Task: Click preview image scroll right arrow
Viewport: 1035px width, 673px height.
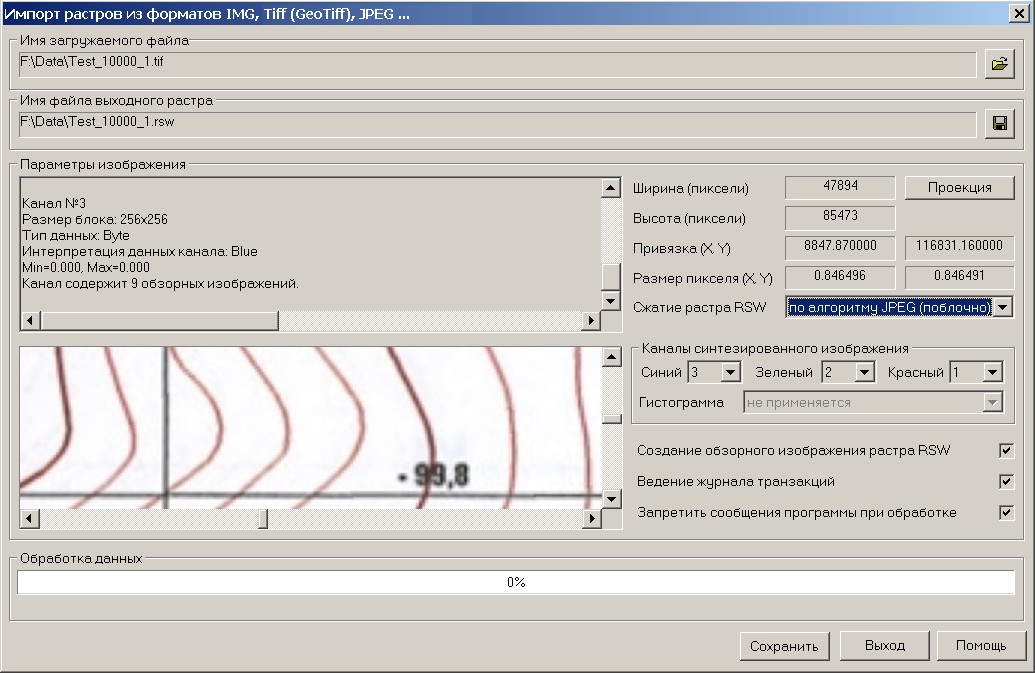Action: coord(591,519)
